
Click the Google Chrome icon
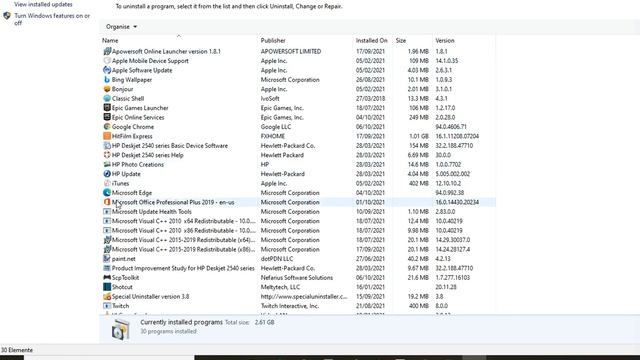(107, 127)
